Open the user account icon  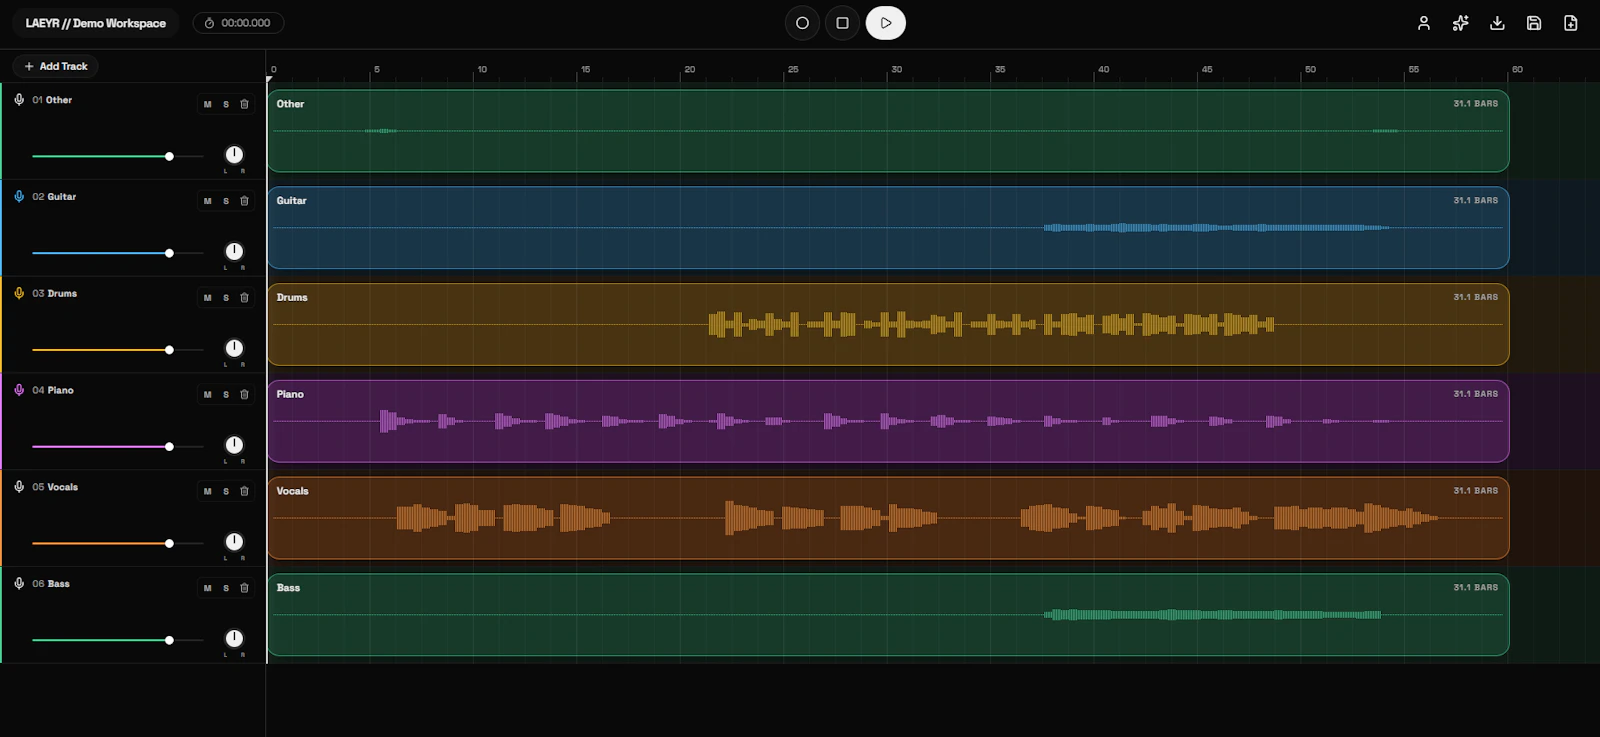[x=1423, y=23]
